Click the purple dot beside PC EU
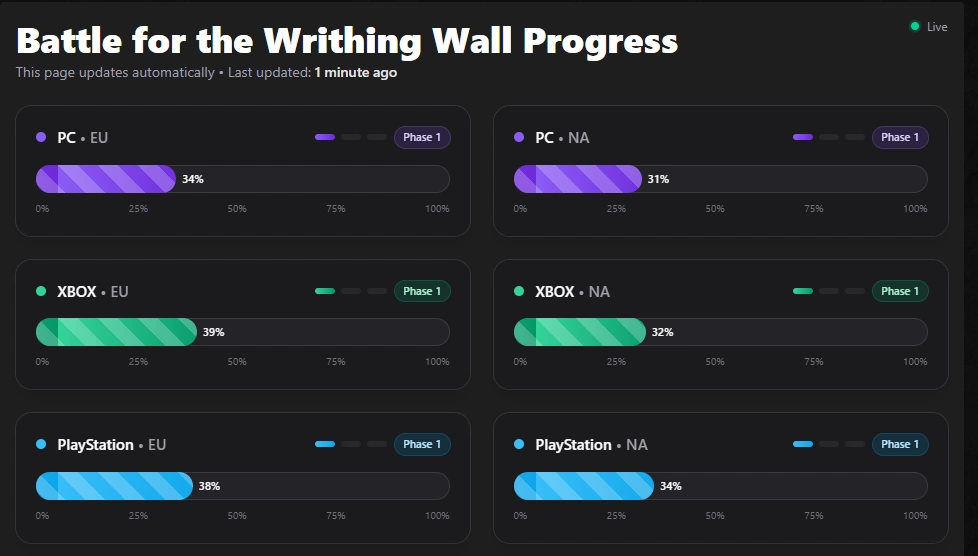Image resolution: width=978 pixels, height=556 pixels. tap(41, 138)
